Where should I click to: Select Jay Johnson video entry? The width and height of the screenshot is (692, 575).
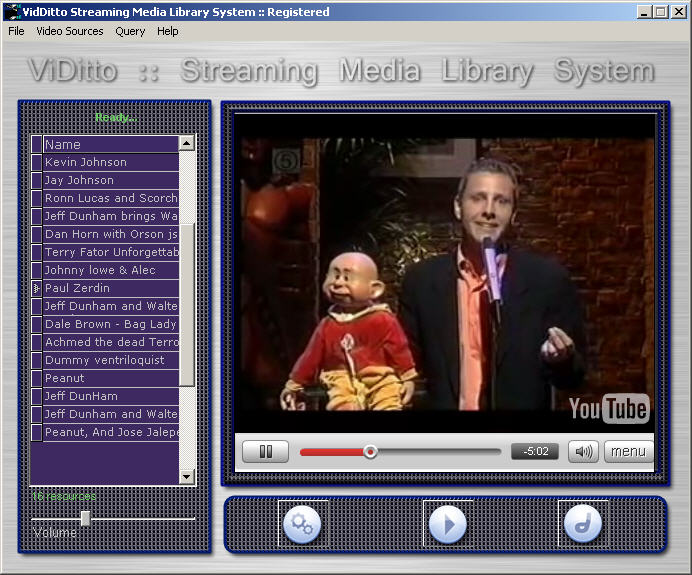coord(111,180)
